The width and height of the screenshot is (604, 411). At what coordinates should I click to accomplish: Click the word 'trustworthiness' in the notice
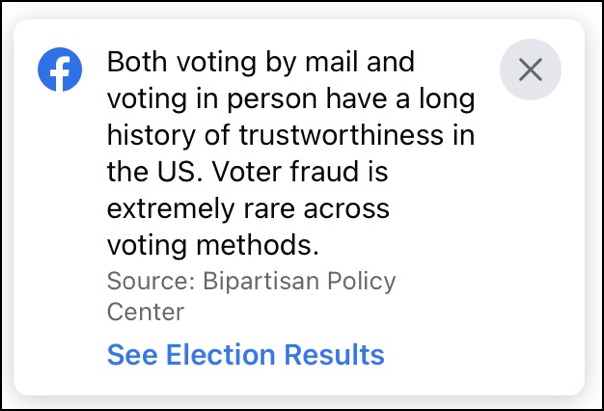click(x=341, y=135)
